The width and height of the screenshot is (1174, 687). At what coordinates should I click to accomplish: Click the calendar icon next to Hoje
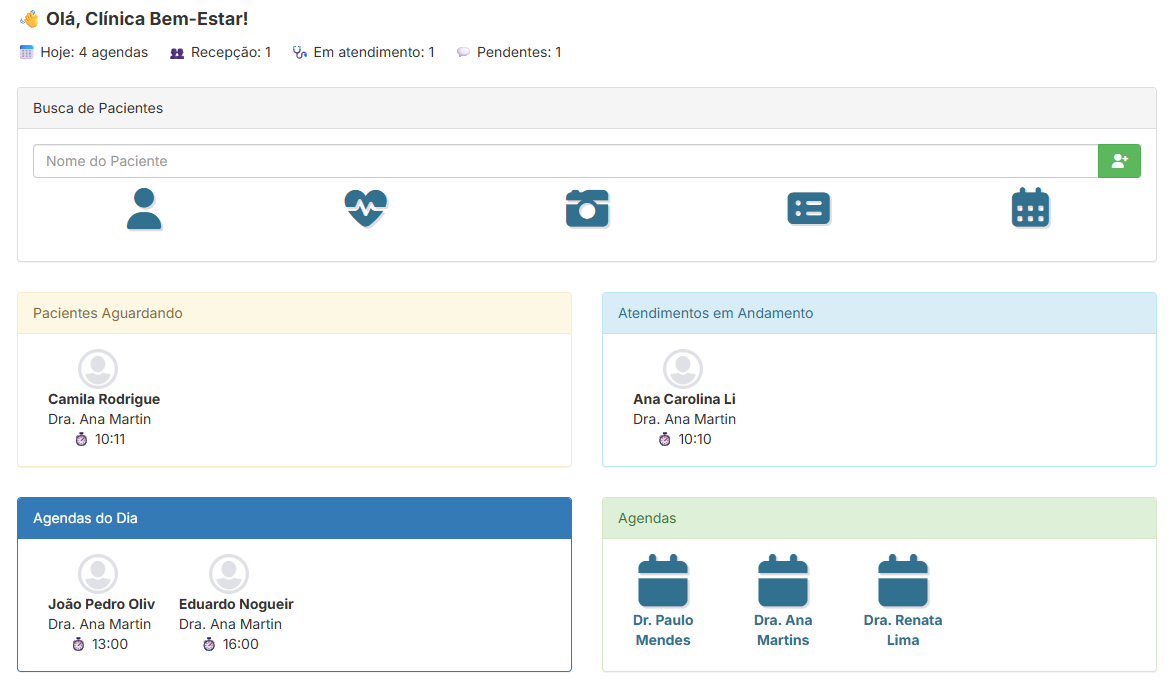point(26,52)
